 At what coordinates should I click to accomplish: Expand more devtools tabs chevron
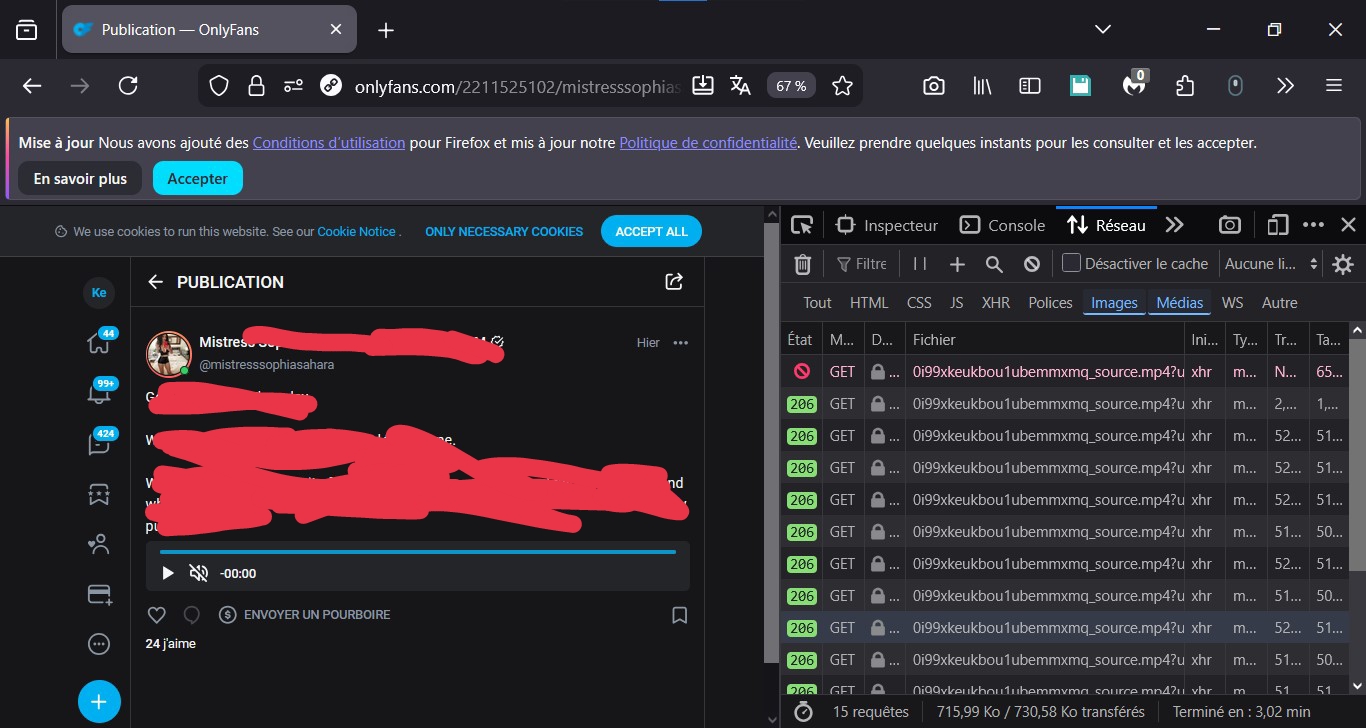pos(1174,225)
